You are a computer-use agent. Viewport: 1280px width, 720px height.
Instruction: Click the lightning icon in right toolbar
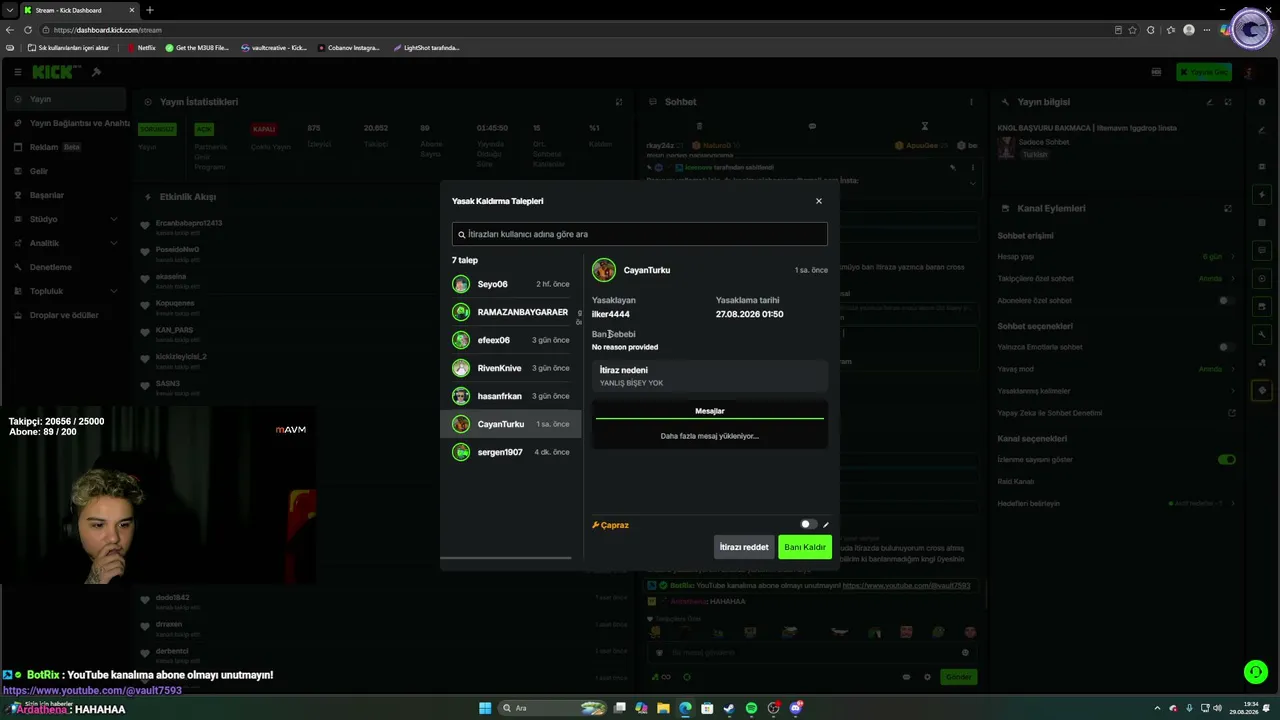(1263, 194)
